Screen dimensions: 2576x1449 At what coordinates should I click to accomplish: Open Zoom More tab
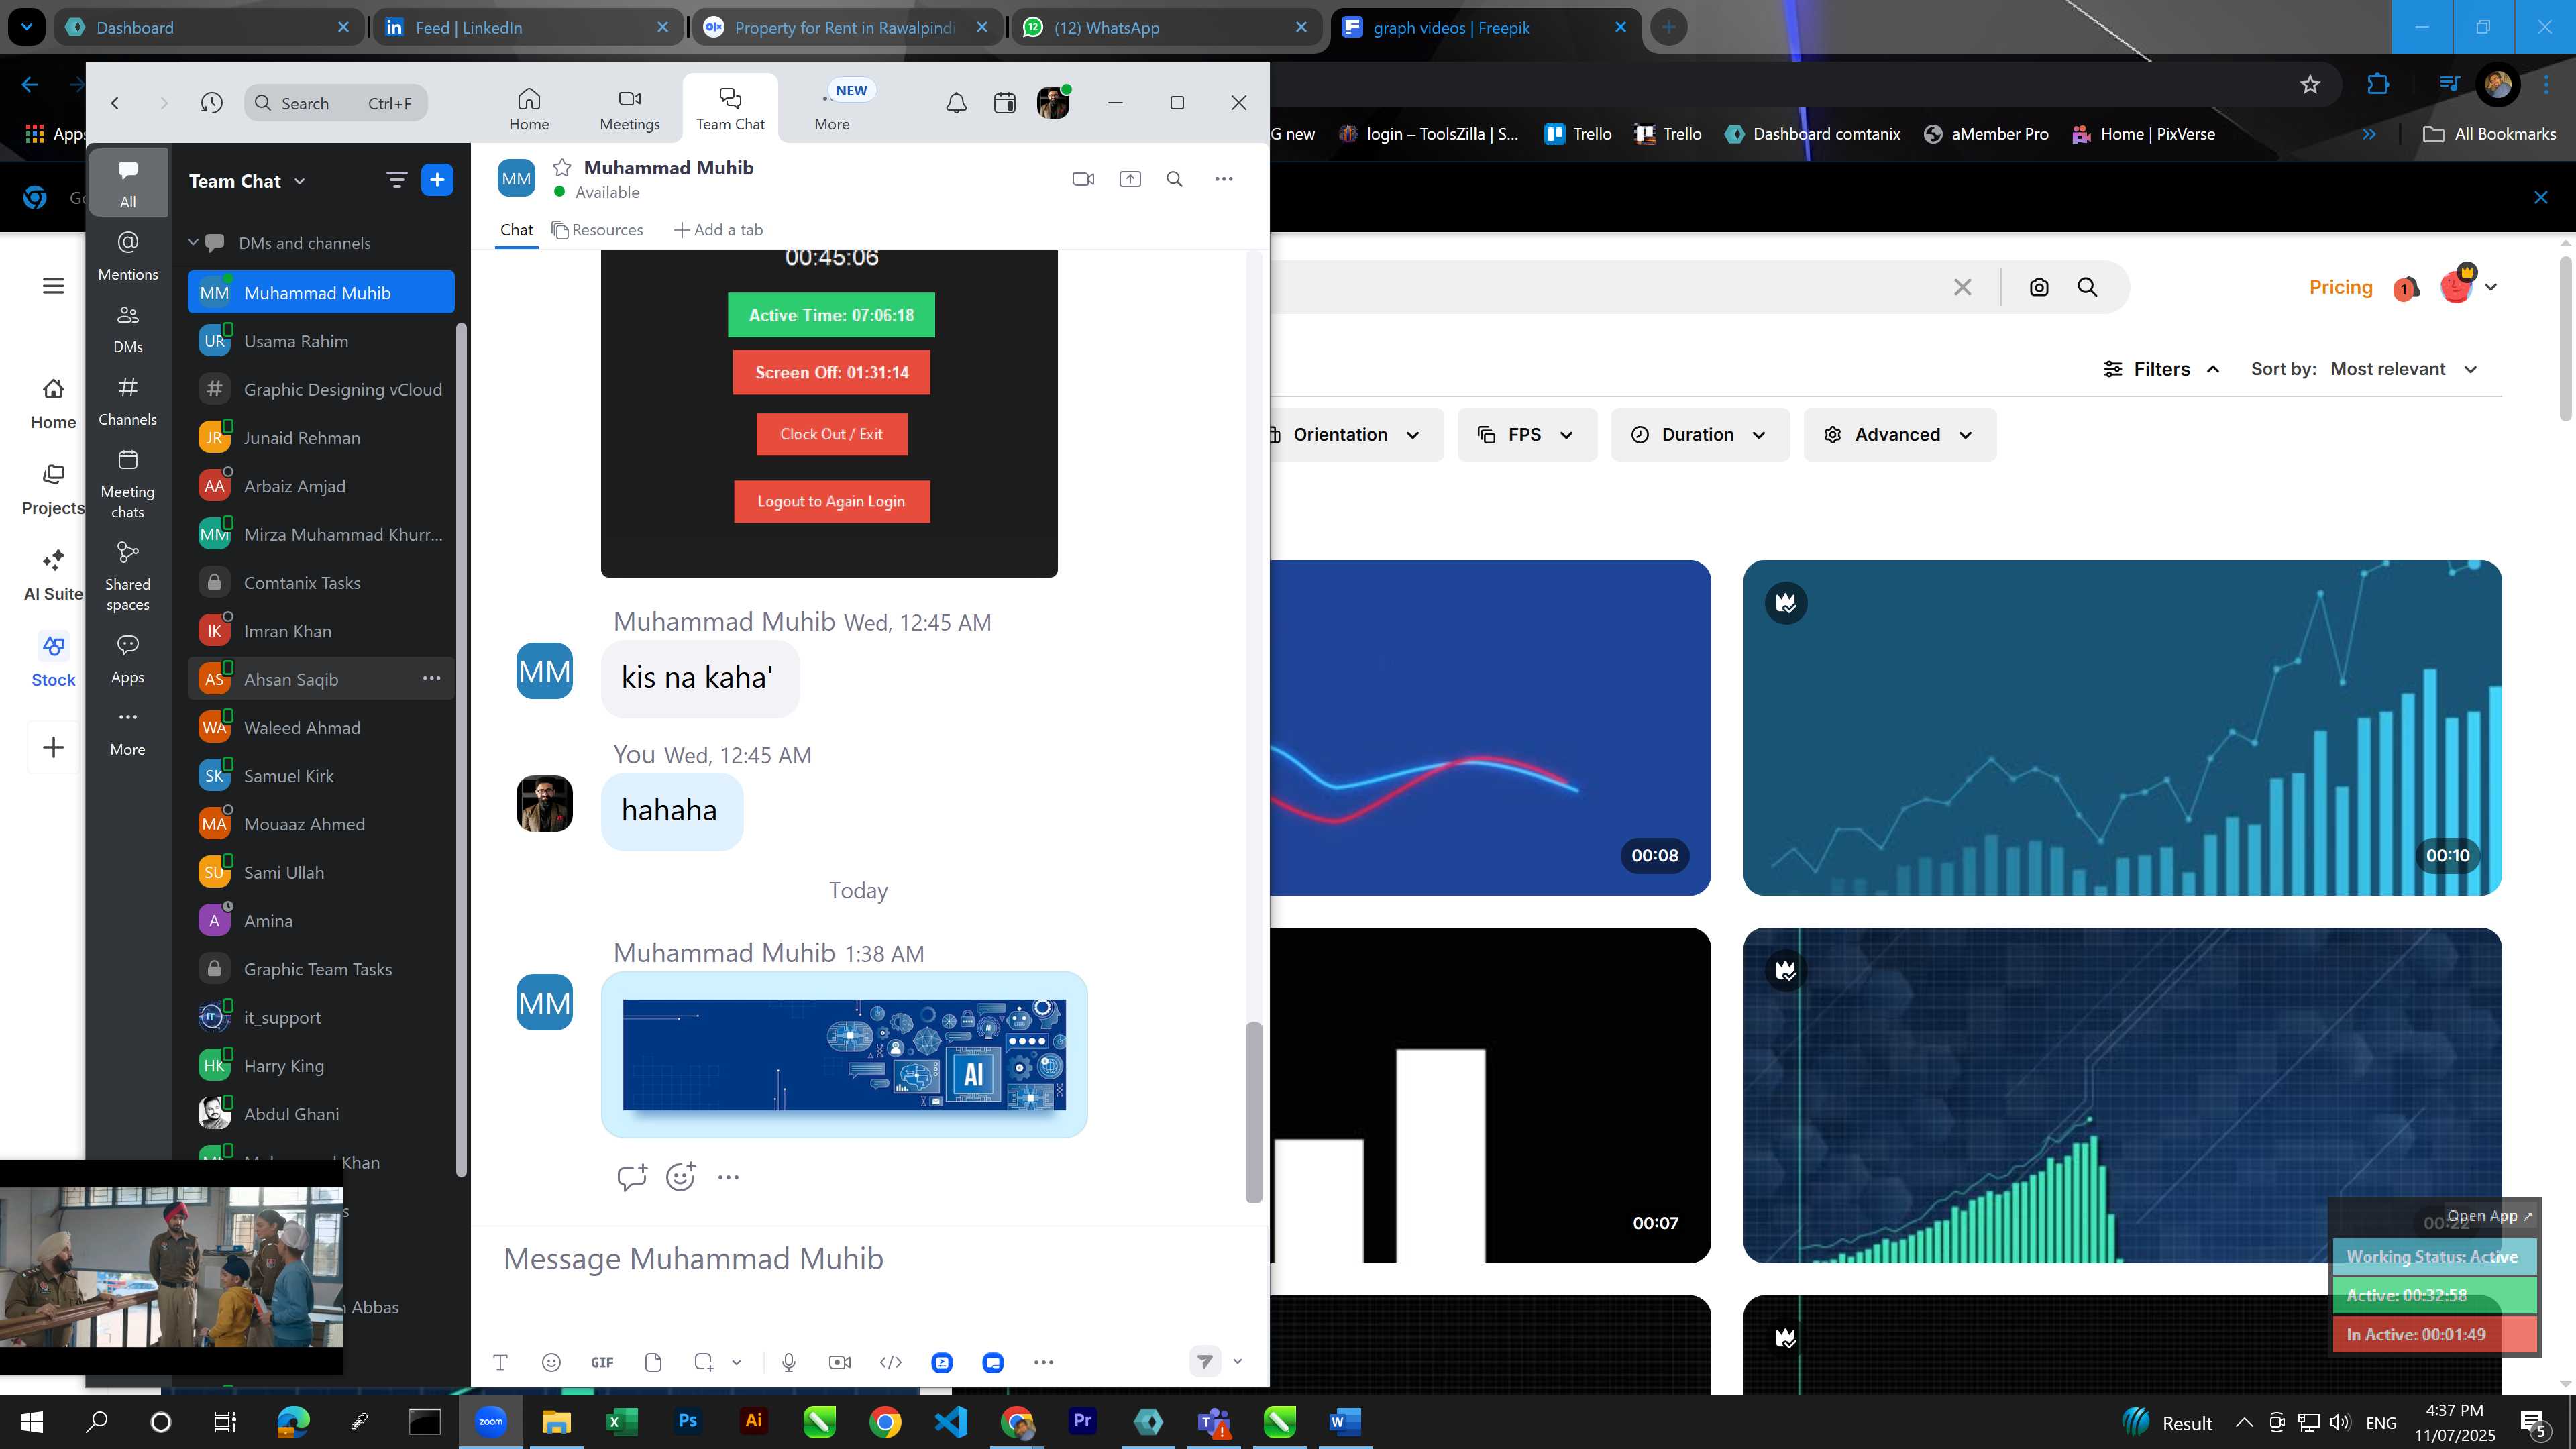832,108
